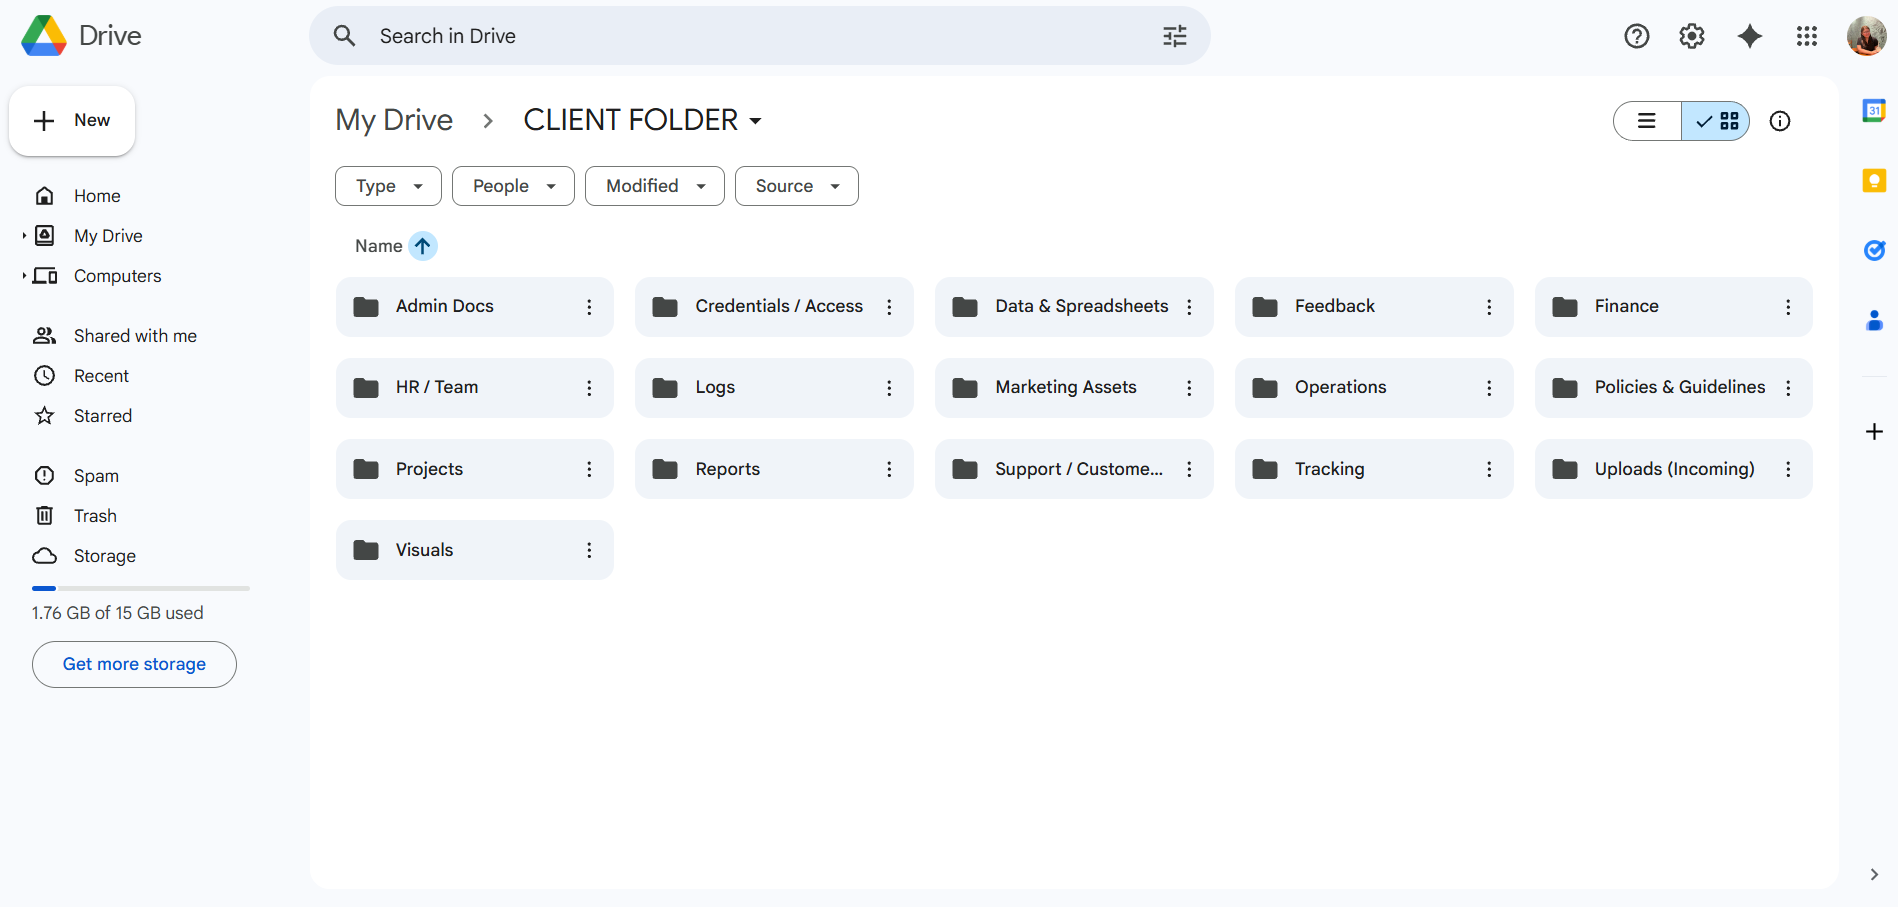Expand My Drive tree in sidebar
This screenshot has height=907, width=1898.
pyautogui.click(x=24, y=236)
